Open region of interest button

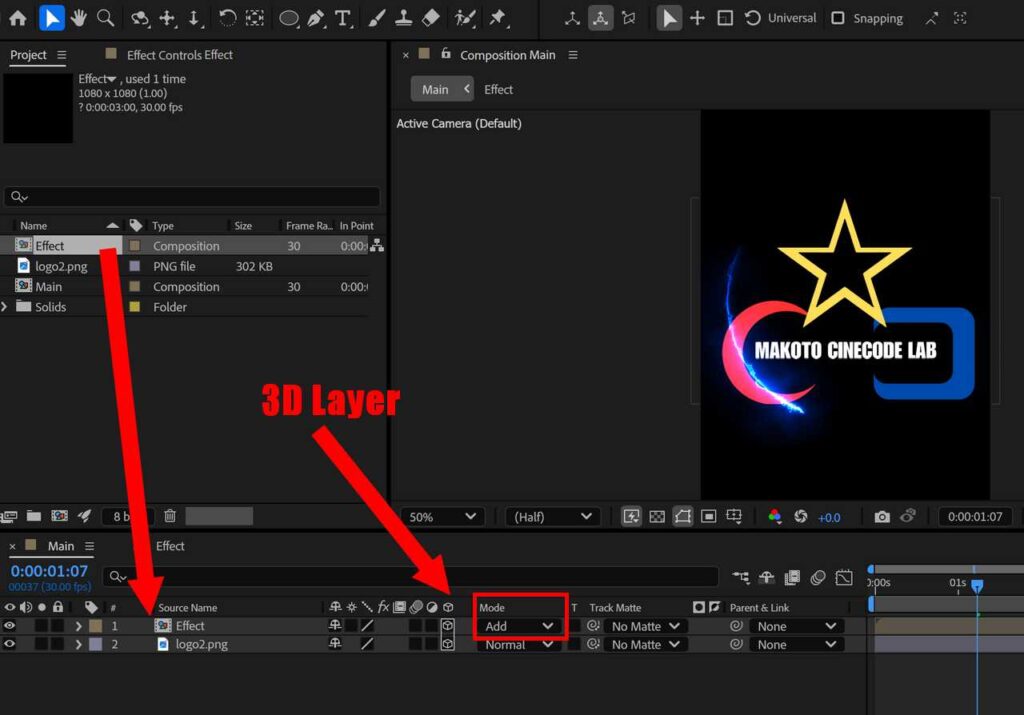point(709,516)
